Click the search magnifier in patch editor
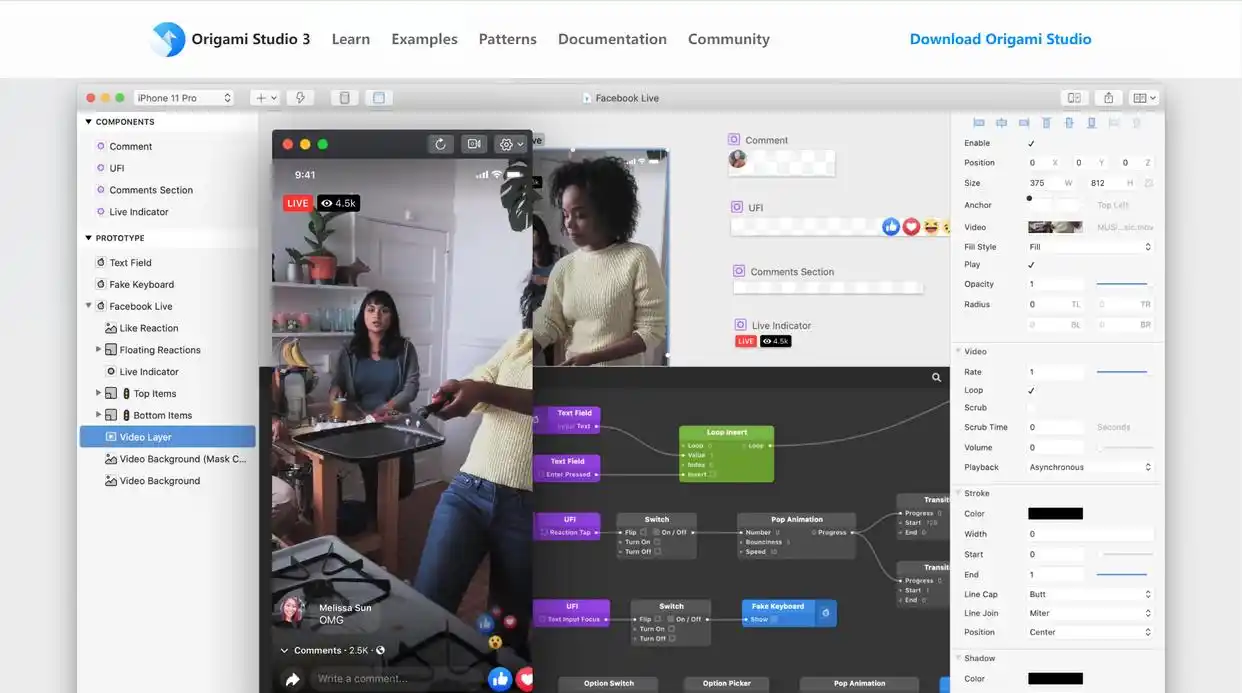Viewport: 1242px width, 693px height. click(x=936, y=378)
